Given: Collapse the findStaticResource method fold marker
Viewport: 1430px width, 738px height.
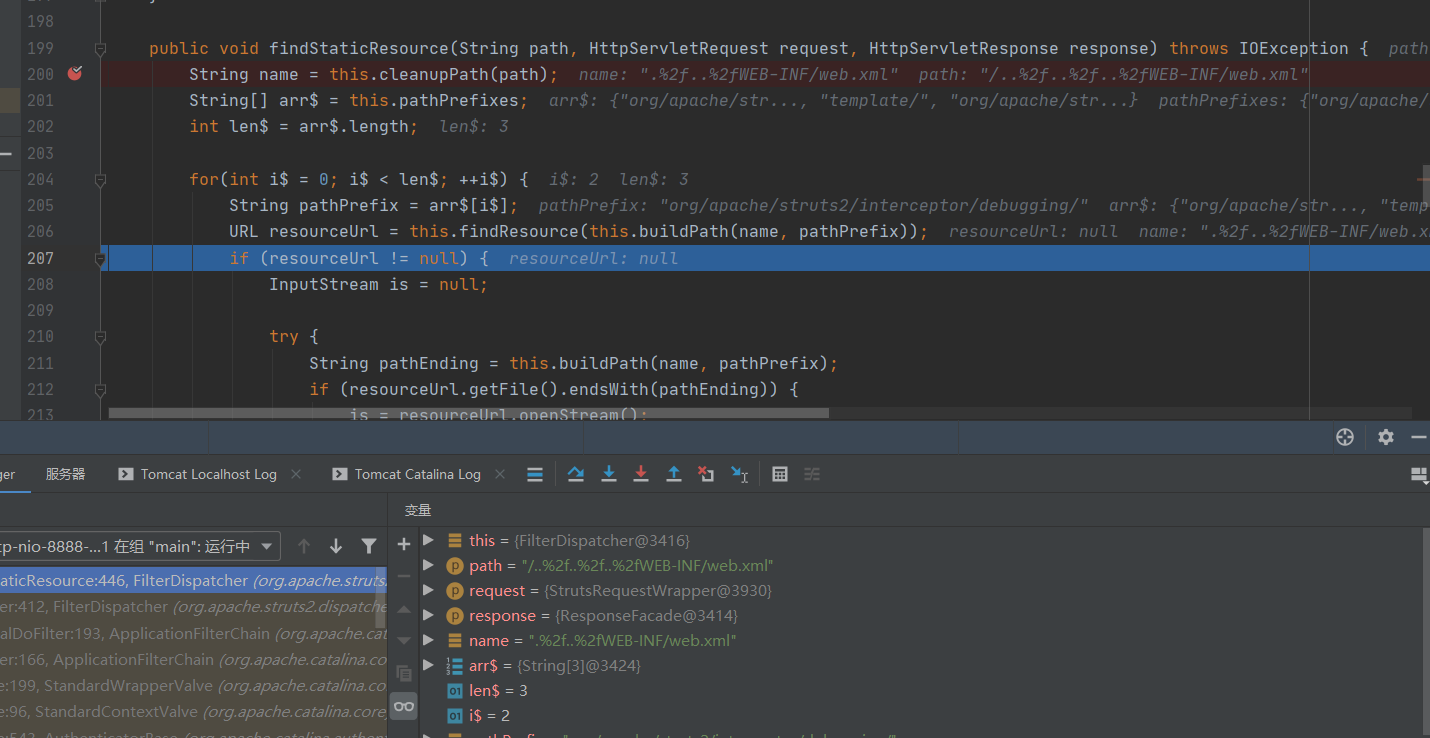Looking at the screenshot, I should point(100,48).
